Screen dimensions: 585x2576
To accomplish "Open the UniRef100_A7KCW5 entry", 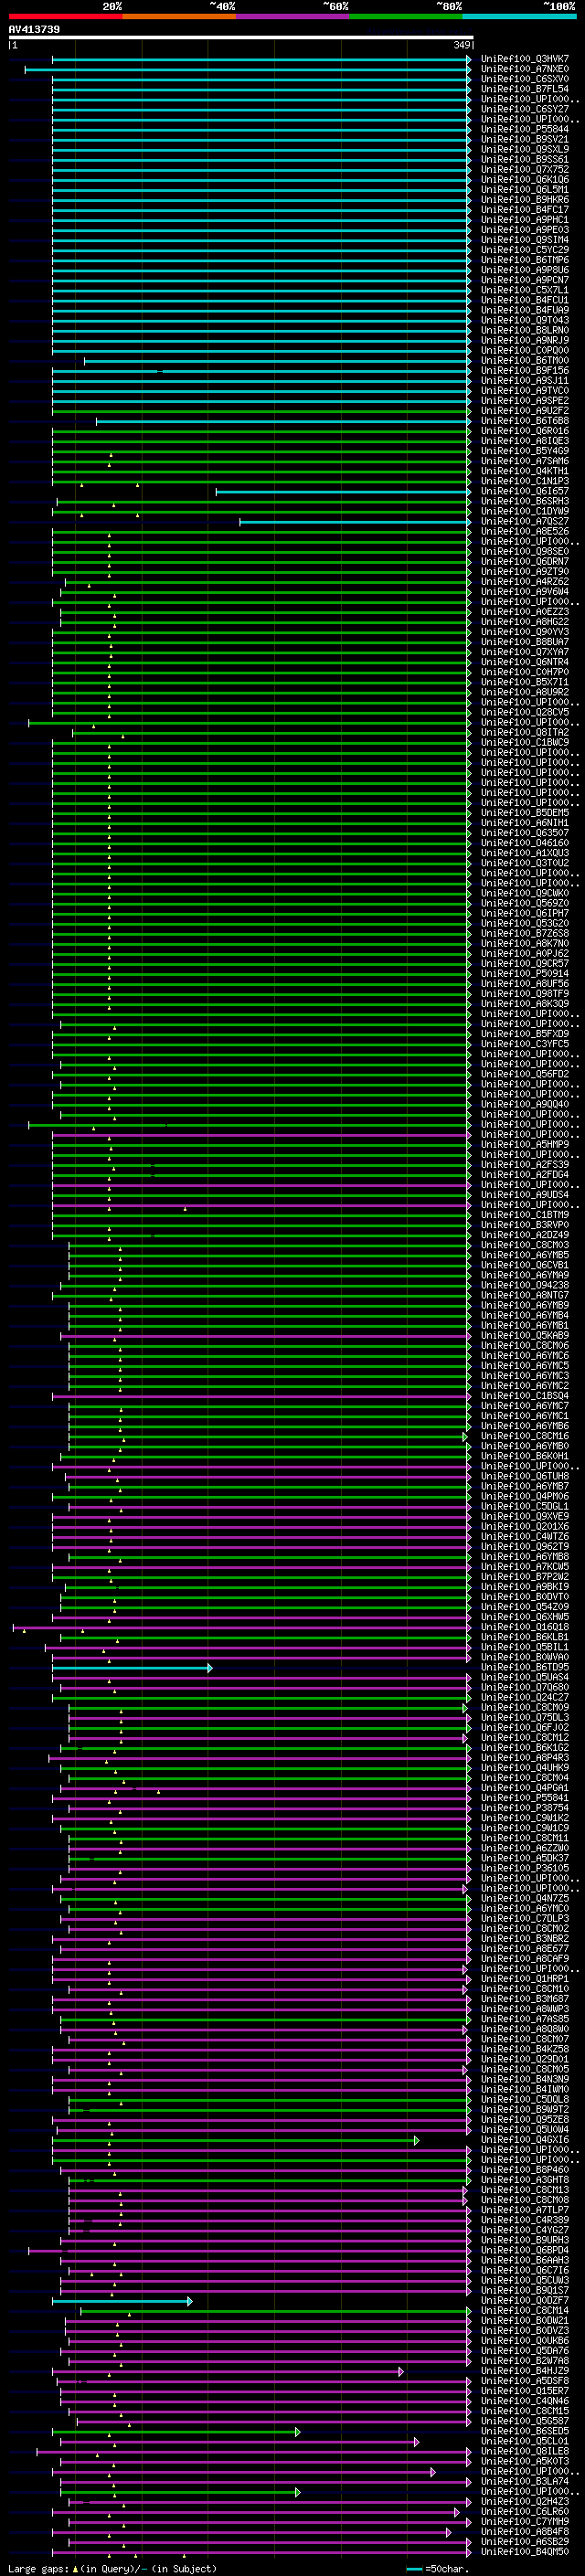I will click(524, 1567).
